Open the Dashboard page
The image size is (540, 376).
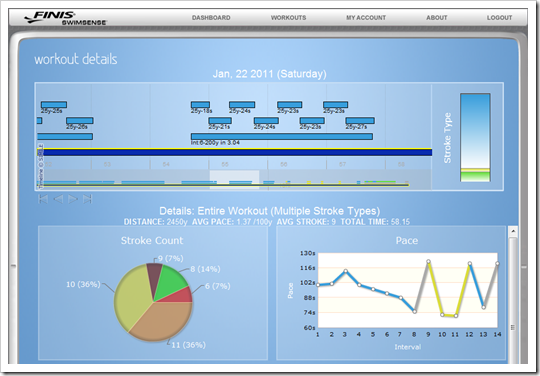point(211,18)
